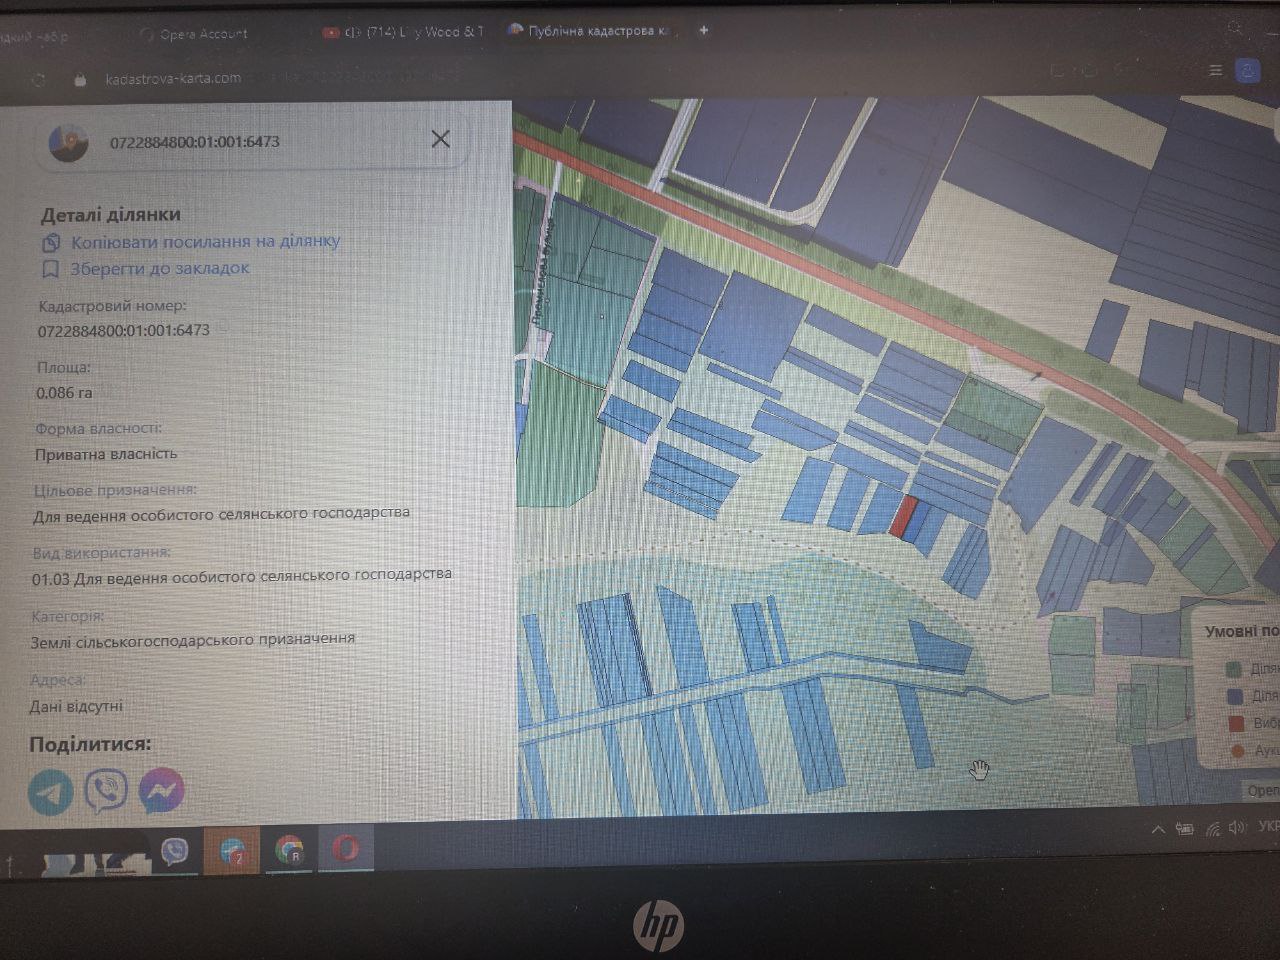The width and height of the screenshot is (1280, 960).
Task: Select the red highlighted parcel on the map
Action: click(x=904, y=516)
